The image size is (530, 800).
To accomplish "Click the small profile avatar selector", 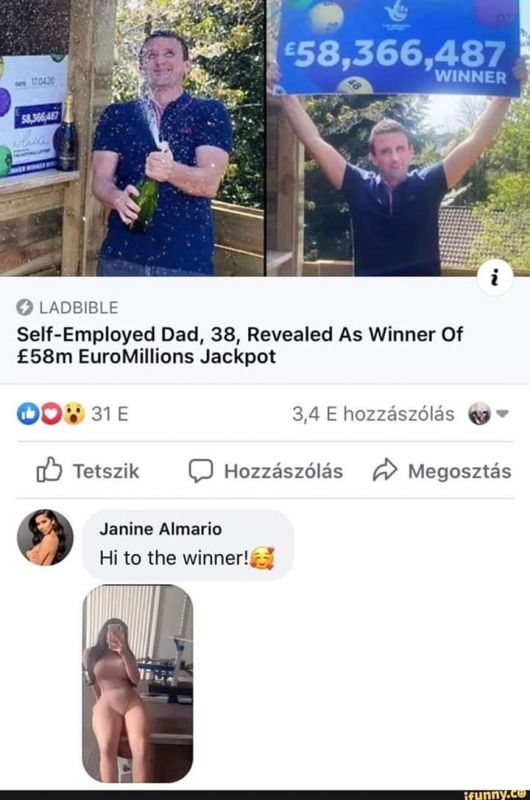I will click(x=479, y=413).
